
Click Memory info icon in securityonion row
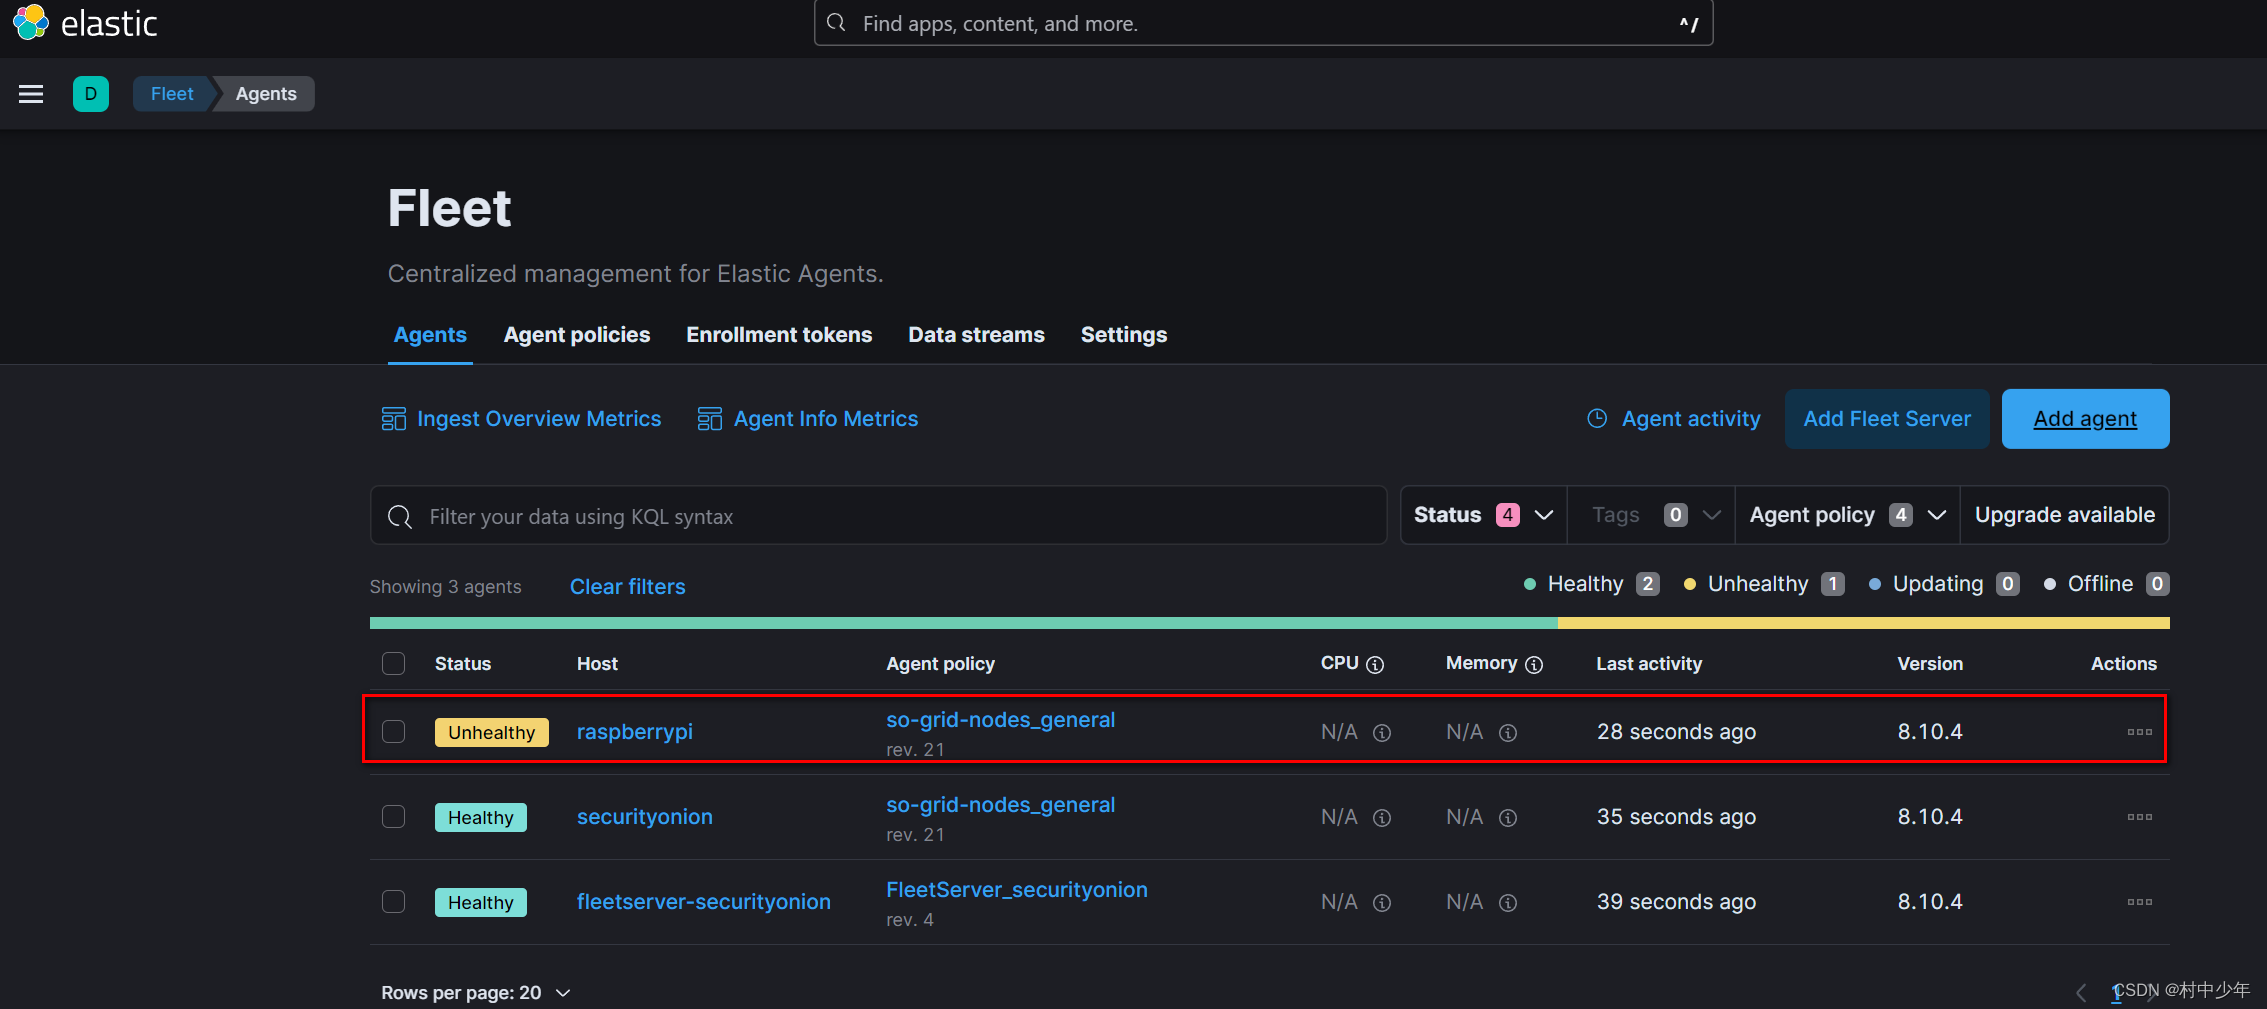pos(1508,818)
